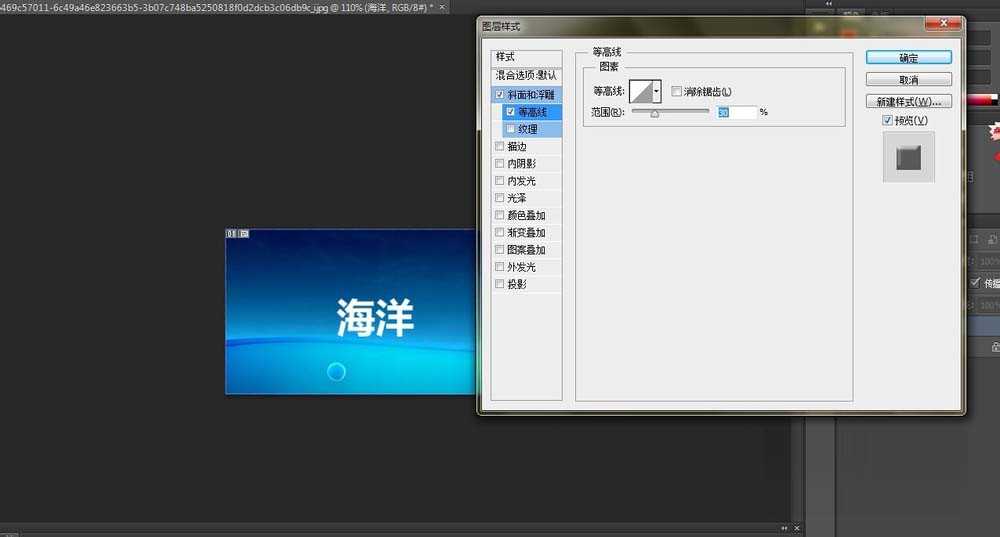Viewport: 1000px width, 537px height.
Task: Click the bevel preview thumbnail
Action: point(908,157)
